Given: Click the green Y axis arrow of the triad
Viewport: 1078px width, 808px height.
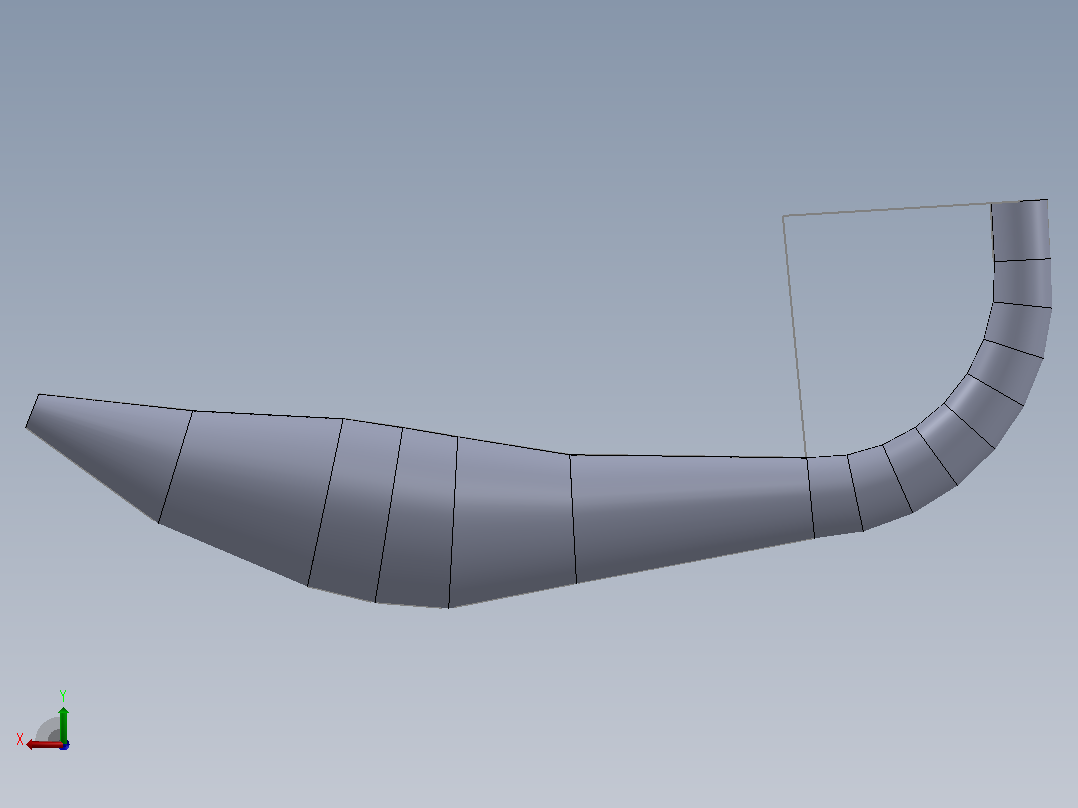Looking at the screenshot, I should [x=63, y=724].
